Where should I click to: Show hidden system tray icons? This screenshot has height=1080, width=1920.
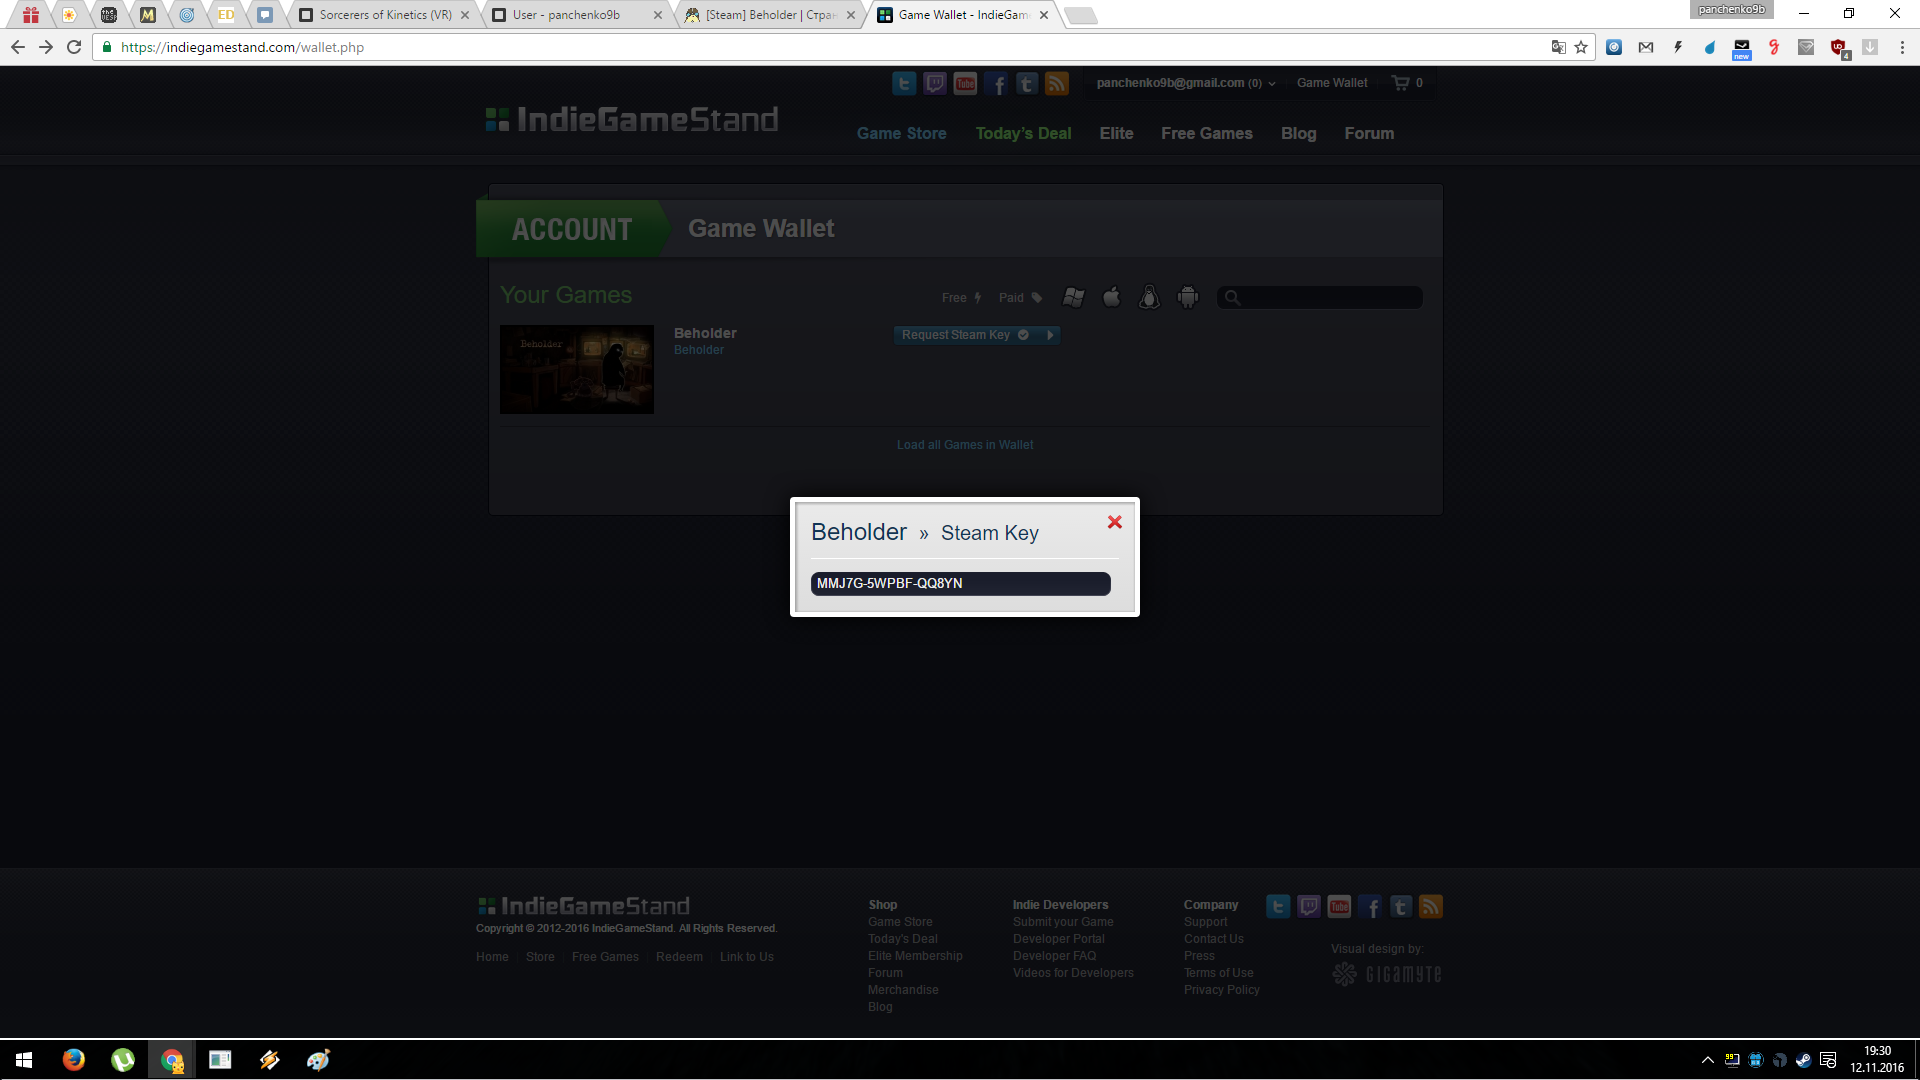point(1708,1060)
